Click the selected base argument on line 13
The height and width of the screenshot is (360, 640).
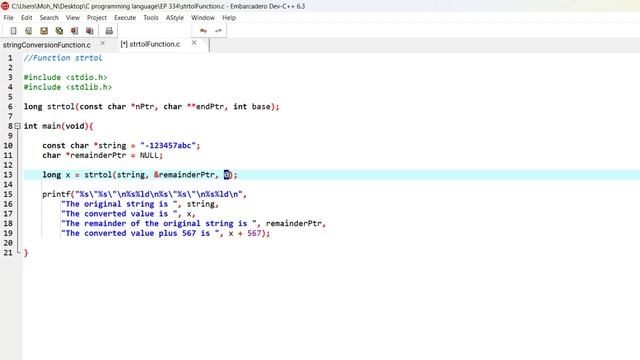click(x=227, y=175)
